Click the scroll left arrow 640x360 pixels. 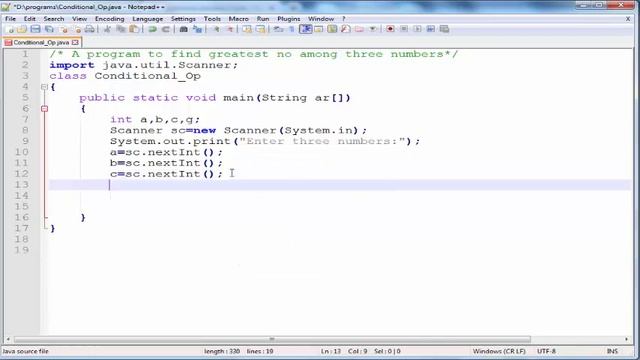tap(8, 339)
